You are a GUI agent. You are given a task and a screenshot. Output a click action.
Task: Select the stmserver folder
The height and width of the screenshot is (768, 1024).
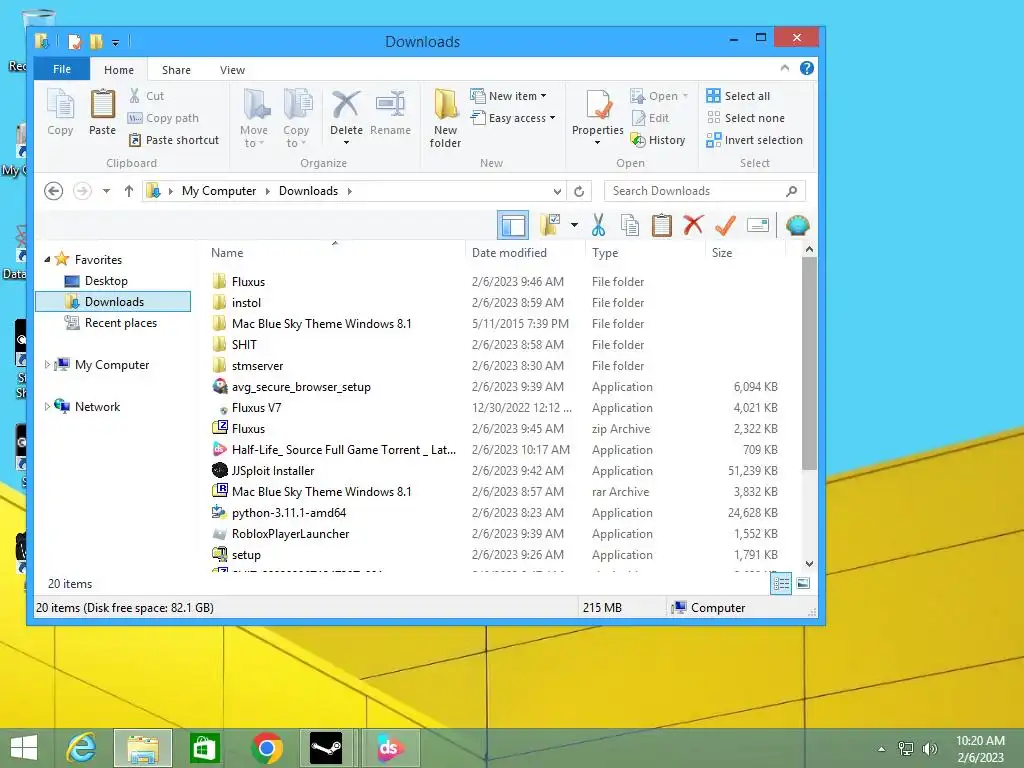click(257, 366)
